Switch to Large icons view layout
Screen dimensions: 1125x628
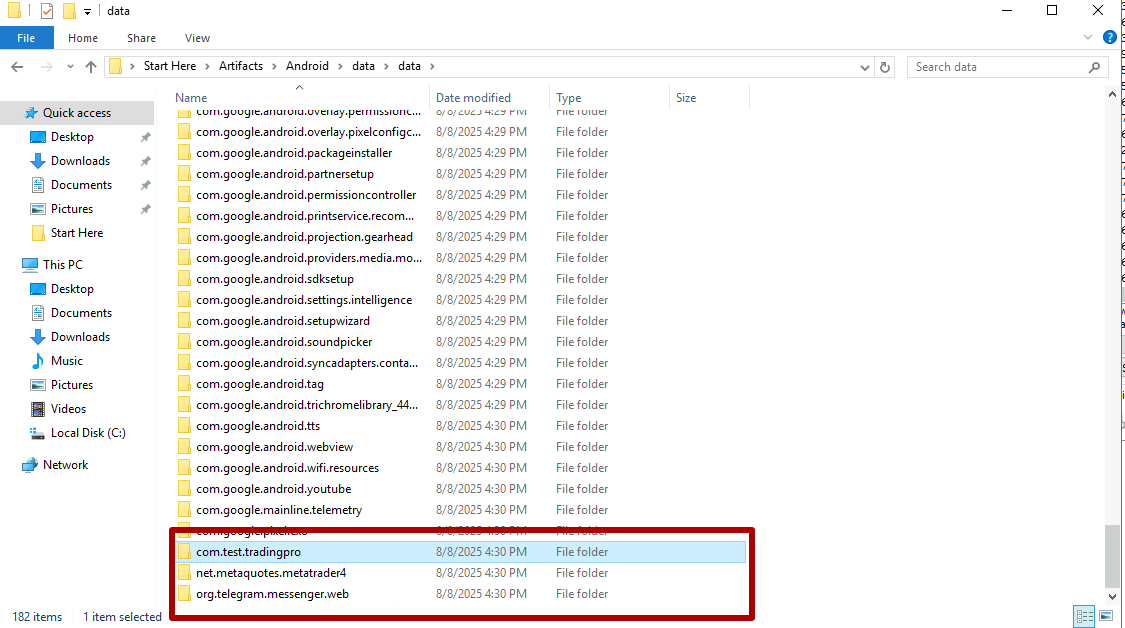tap(1106, 617)
